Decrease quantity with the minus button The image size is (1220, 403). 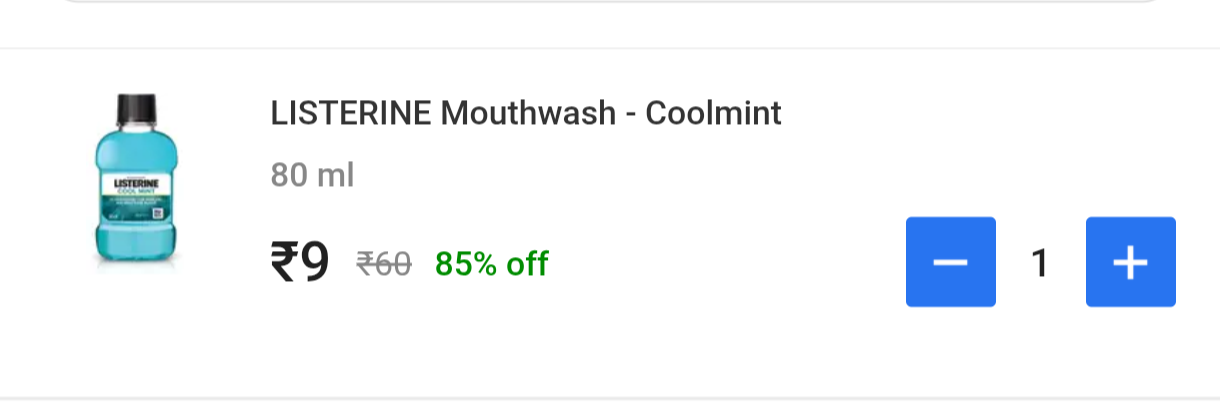(x=950, y=262)
